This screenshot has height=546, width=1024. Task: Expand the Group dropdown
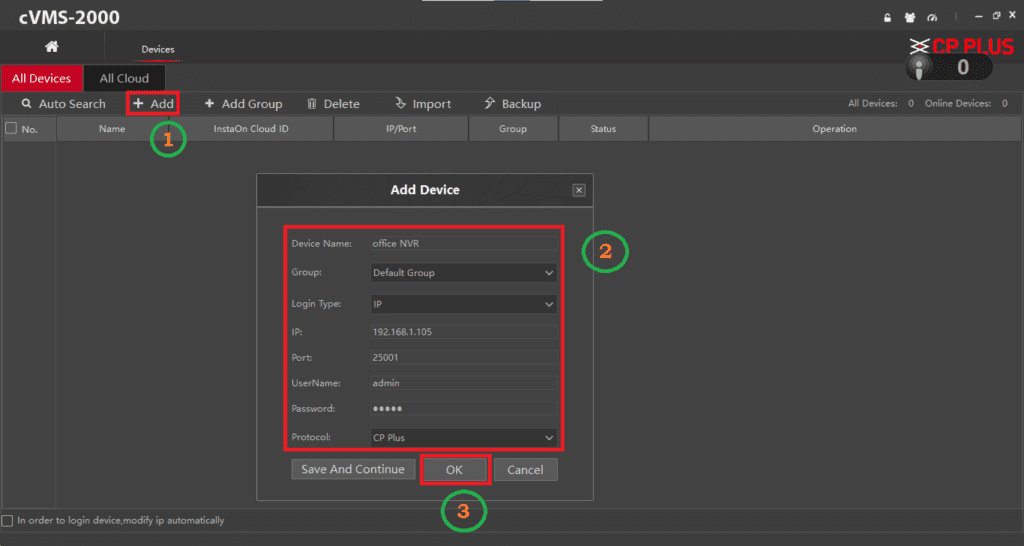pos(463,272)
